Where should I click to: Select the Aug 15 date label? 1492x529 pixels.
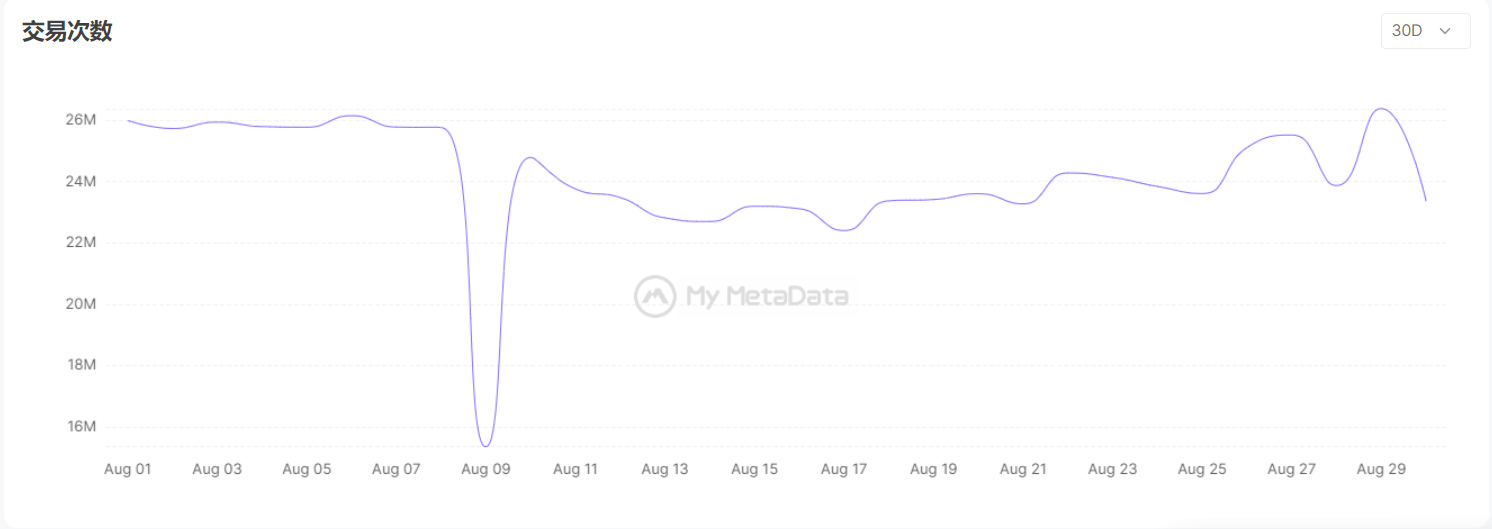[x=755, y=469]
